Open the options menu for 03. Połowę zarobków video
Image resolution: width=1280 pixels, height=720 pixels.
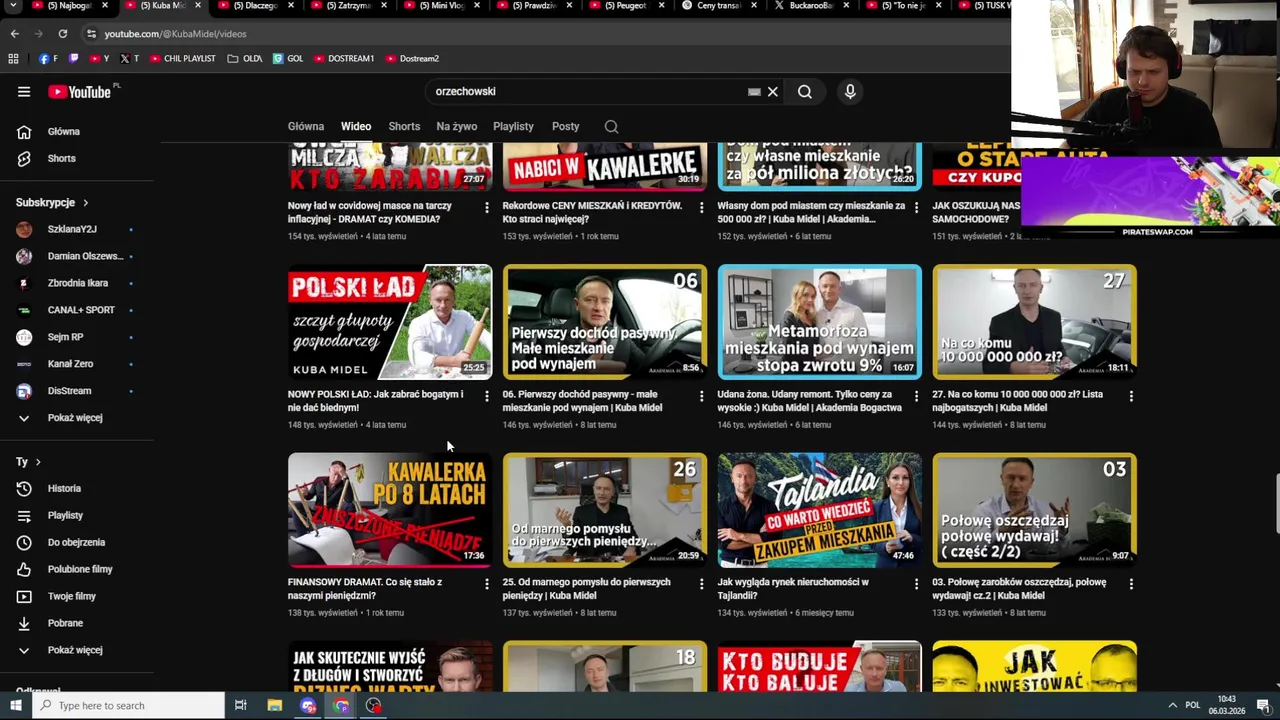[1131, 584]
